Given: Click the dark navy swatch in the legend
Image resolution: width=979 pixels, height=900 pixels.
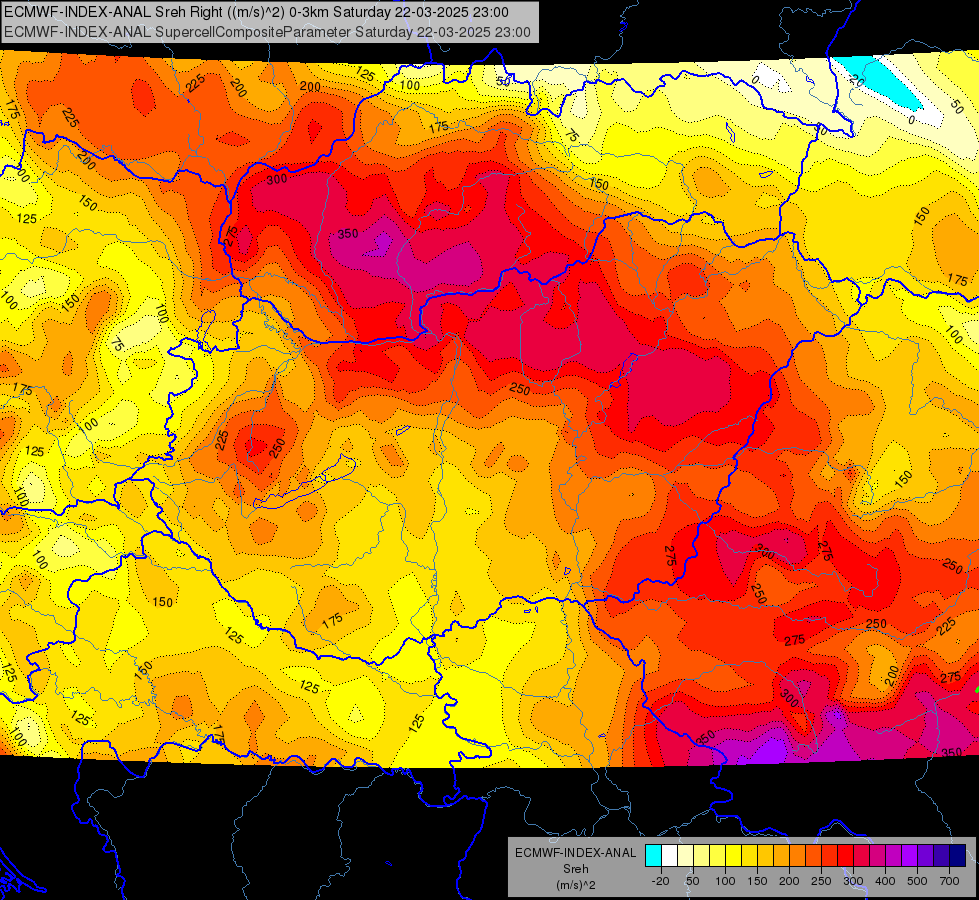Looking at the screenshot, I should 958,855.
